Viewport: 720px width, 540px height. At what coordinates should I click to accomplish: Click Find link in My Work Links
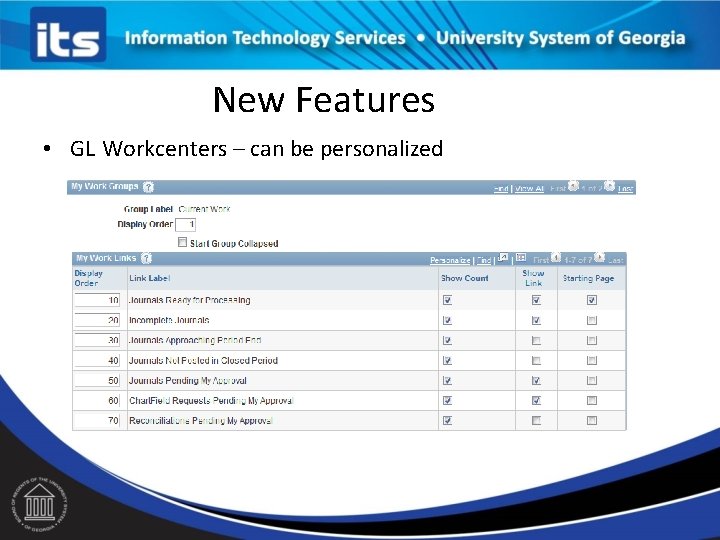click(484, 260)
